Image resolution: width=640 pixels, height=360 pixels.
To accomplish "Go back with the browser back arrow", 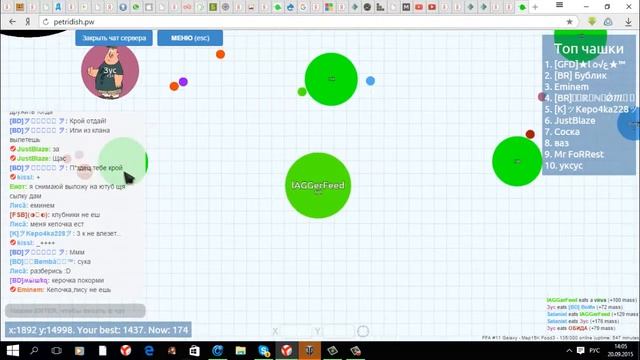I will click(12, 22).
